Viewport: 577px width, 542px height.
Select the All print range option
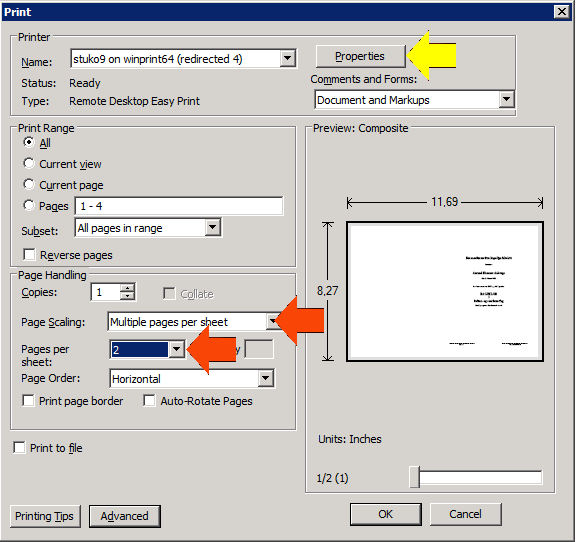(x=29, y=142)
